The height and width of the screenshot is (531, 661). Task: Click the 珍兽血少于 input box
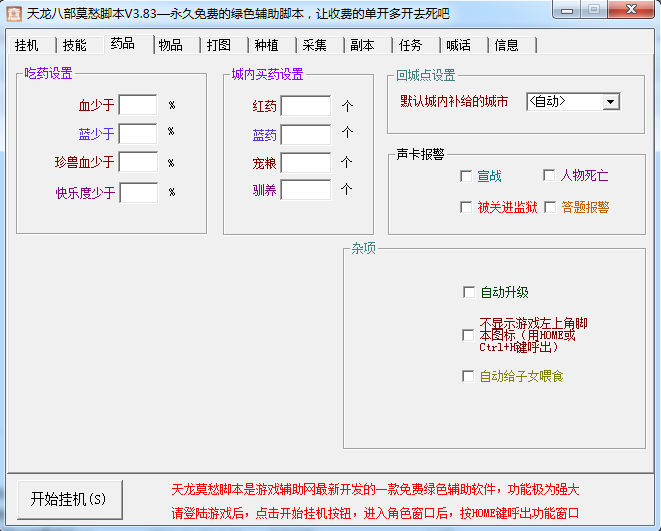[138, 162]
